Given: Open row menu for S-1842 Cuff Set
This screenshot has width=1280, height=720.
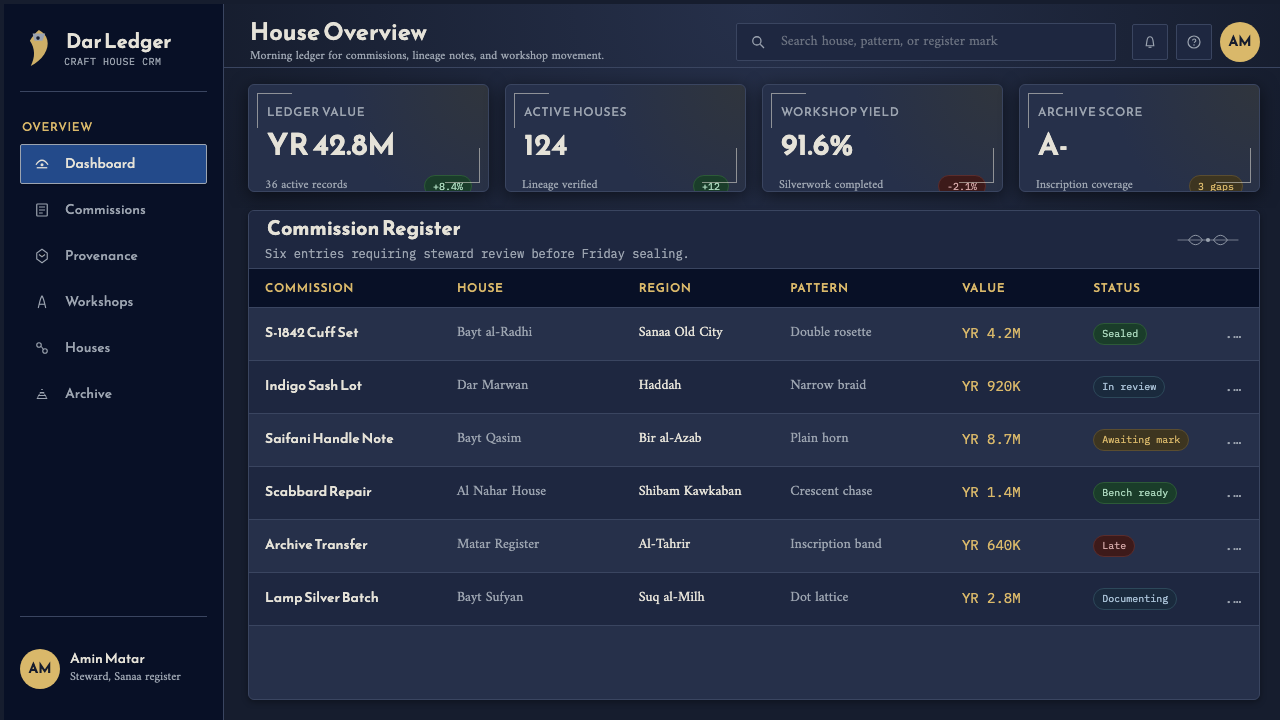Looking at the screenshot, I should (1234, 334).
